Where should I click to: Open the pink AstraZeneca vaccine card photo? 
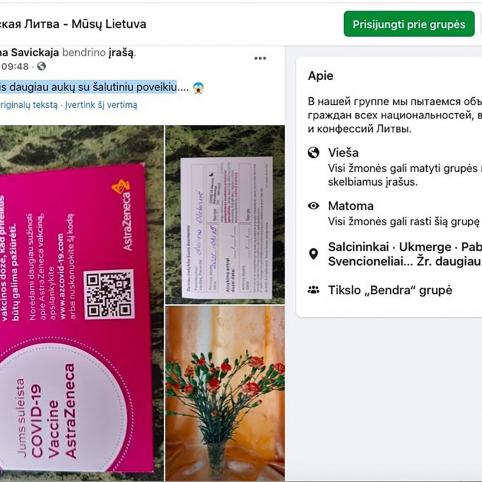[82, 303]
